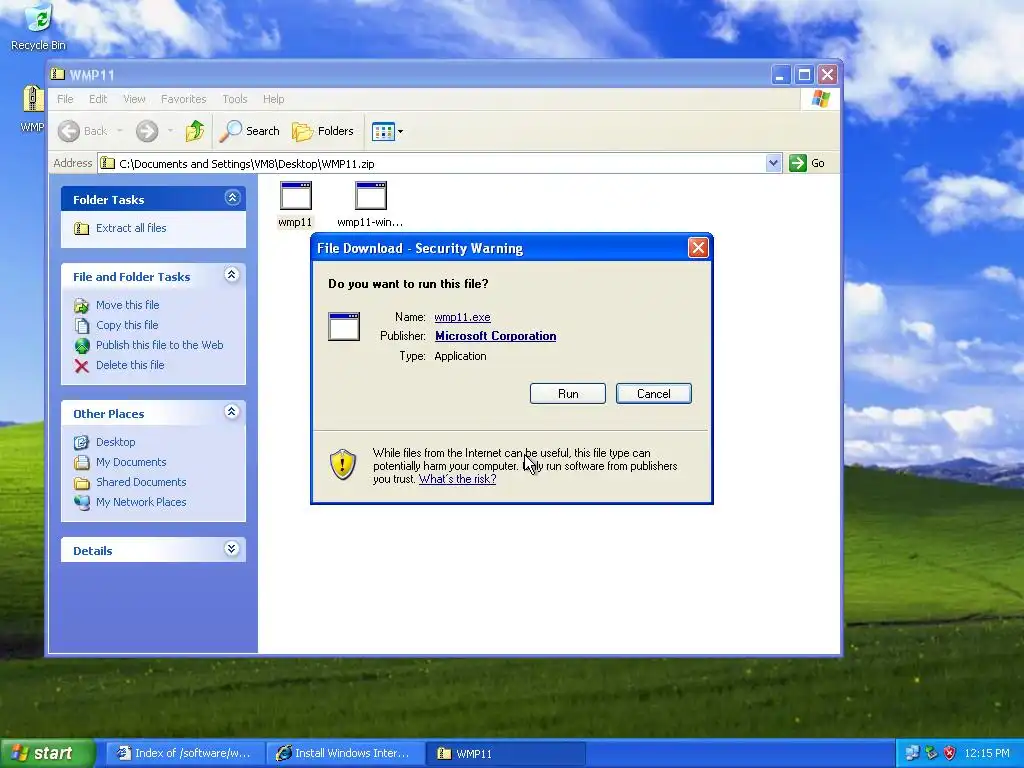Click the taskbar clock showing 12:15 PM
The height and width of the screenshot is (768, 1024).
(987, 753)
